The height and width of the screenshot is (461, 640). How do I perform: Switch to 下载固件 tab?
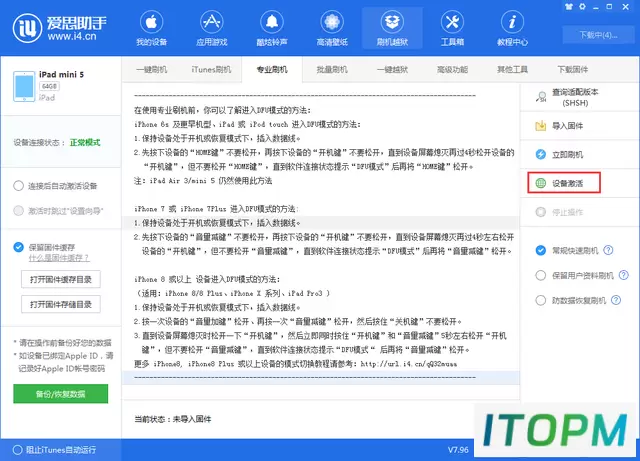pyautogui.click(x=573, y=69)
